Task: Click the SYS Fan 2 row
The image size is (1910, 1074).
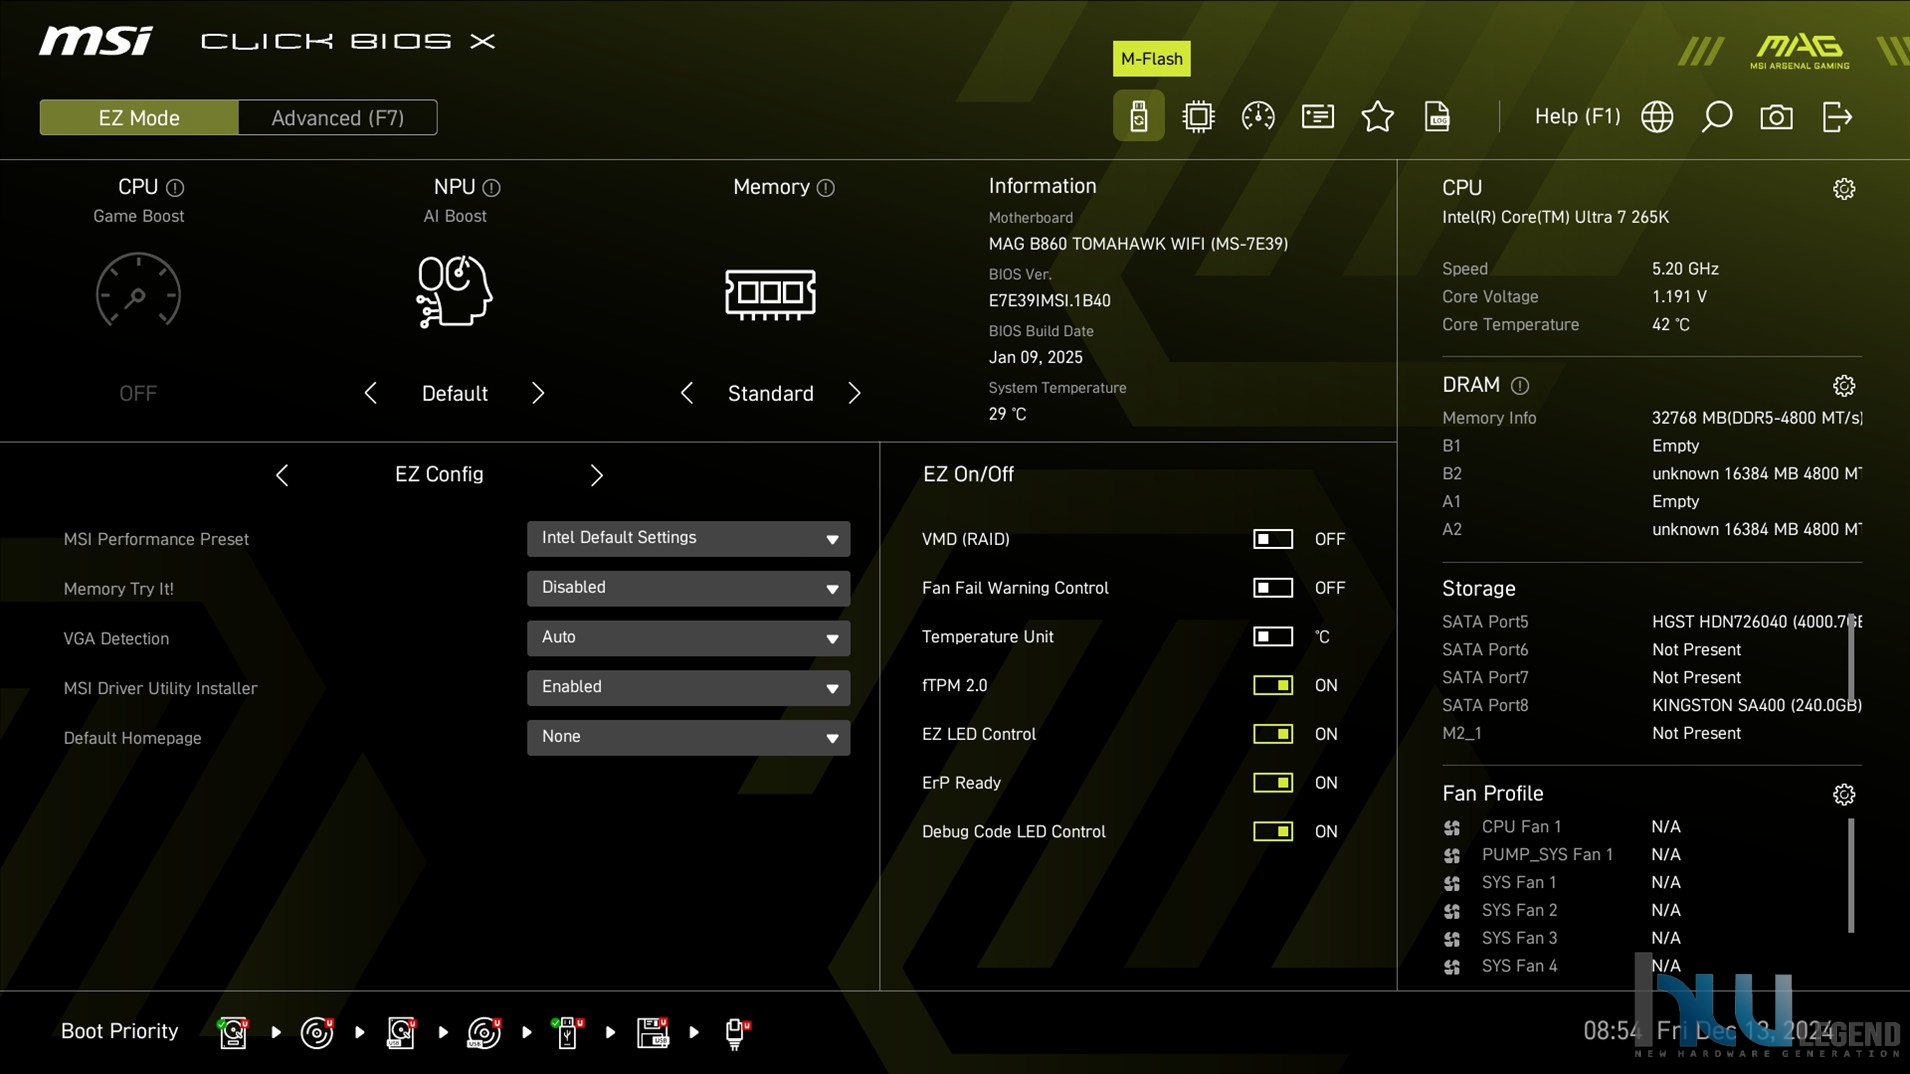Action: 1563,910
